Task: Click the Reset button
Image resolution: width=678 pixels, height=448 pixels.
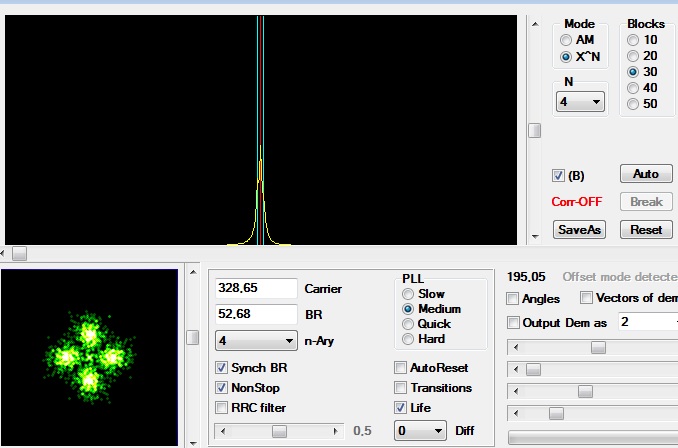Action: point(646,230)
